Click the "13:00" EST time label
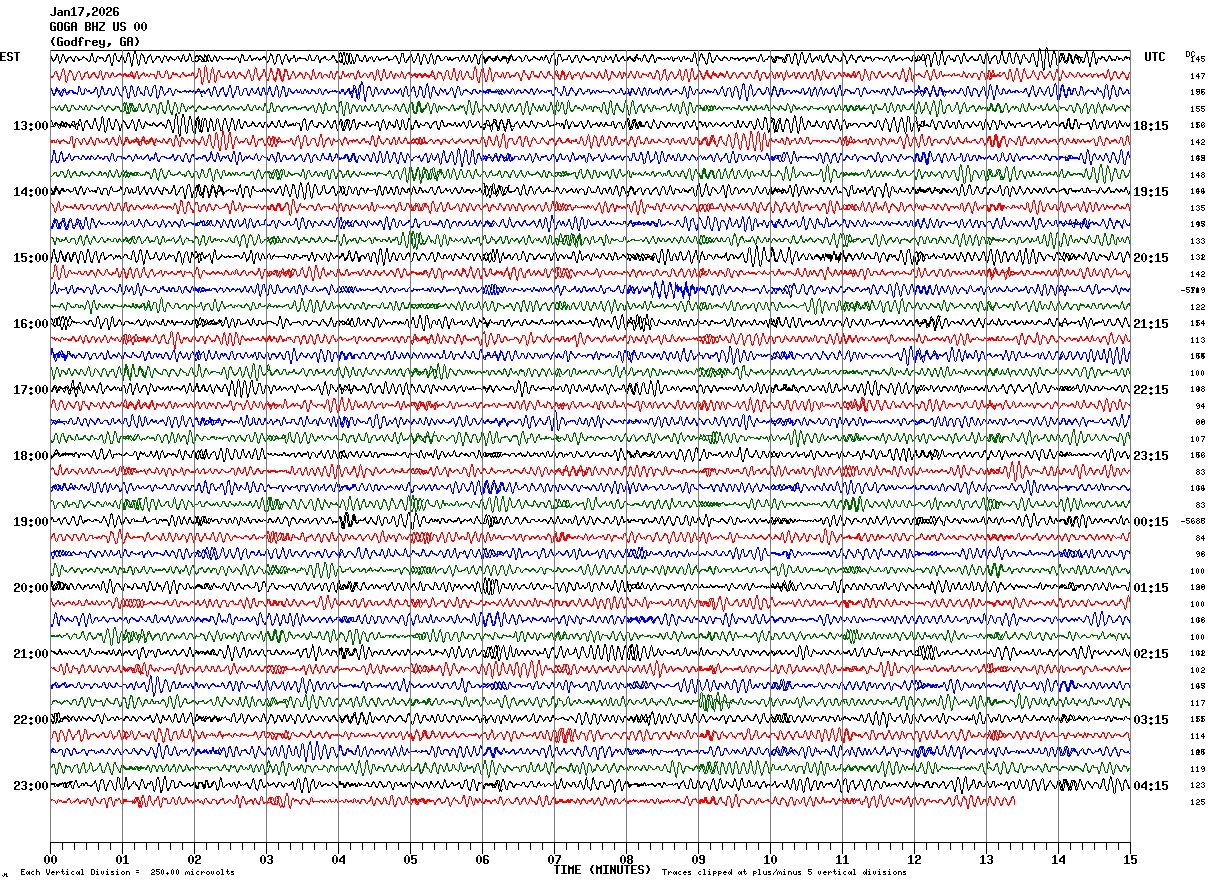 pyautogui.click(x=31, y=126)
